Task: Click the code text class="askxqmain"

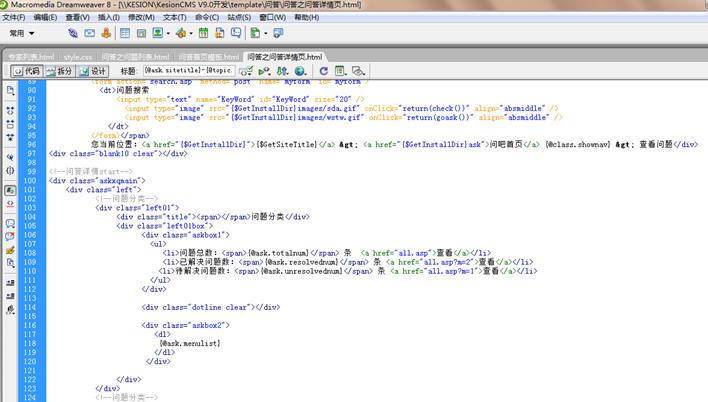Action: (x=106, y=181)
